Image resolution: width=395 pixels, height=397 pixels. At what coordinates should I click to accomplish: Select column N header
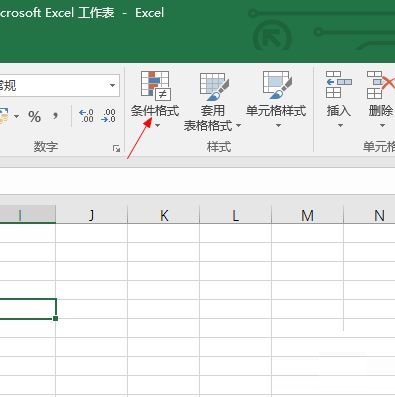tap(369, 215)
